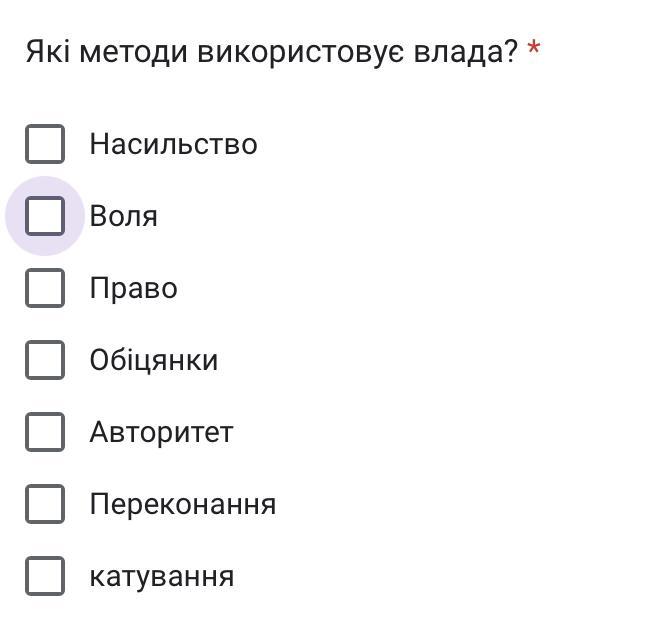Check the Насильство checkbox
Screen dimensions: 670x617
tap(45, 144)
